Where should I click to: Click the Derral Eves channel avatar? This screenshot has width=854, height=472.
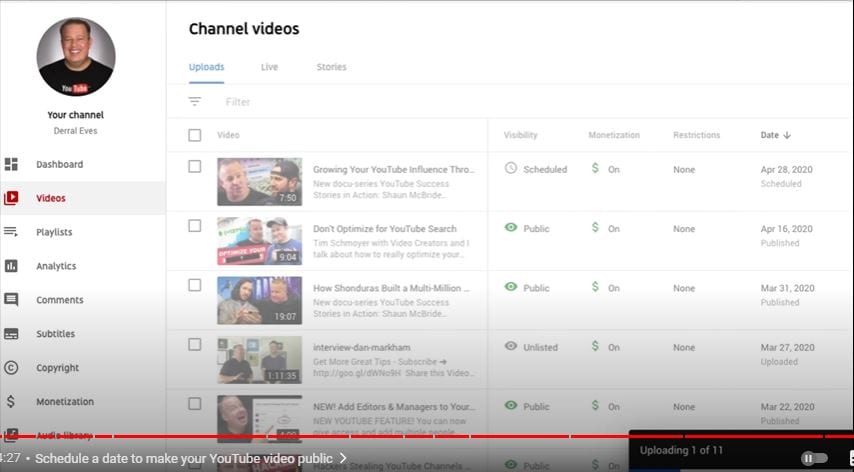pos(76,57)
